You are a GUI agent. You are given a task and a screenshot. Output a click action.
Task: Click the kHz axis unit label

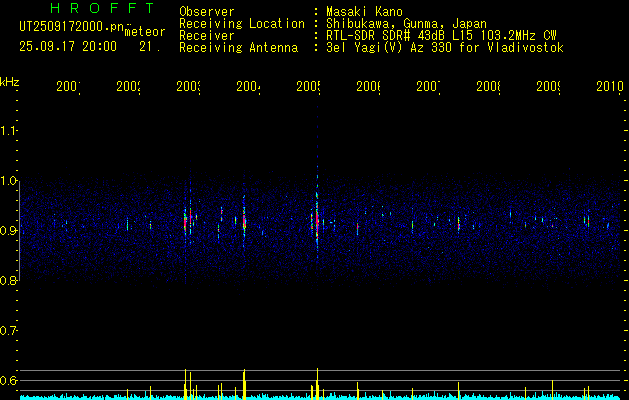tap(9, 82)
